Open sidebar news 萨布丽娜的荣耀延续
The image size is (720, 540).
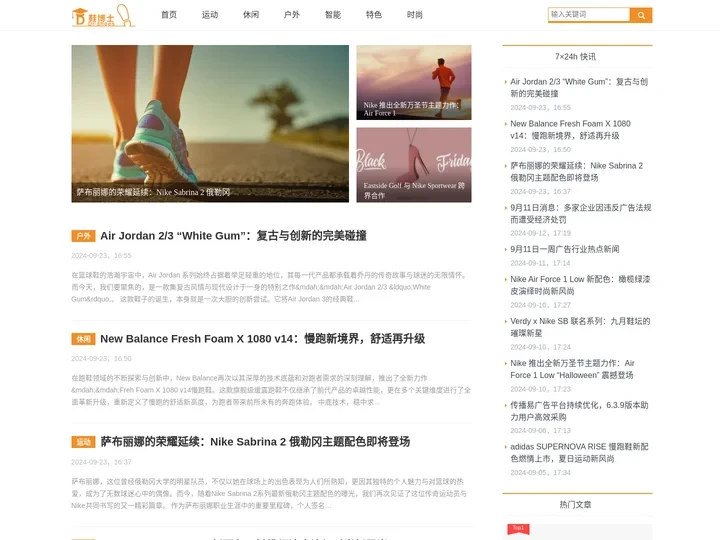tap(576, 171)
